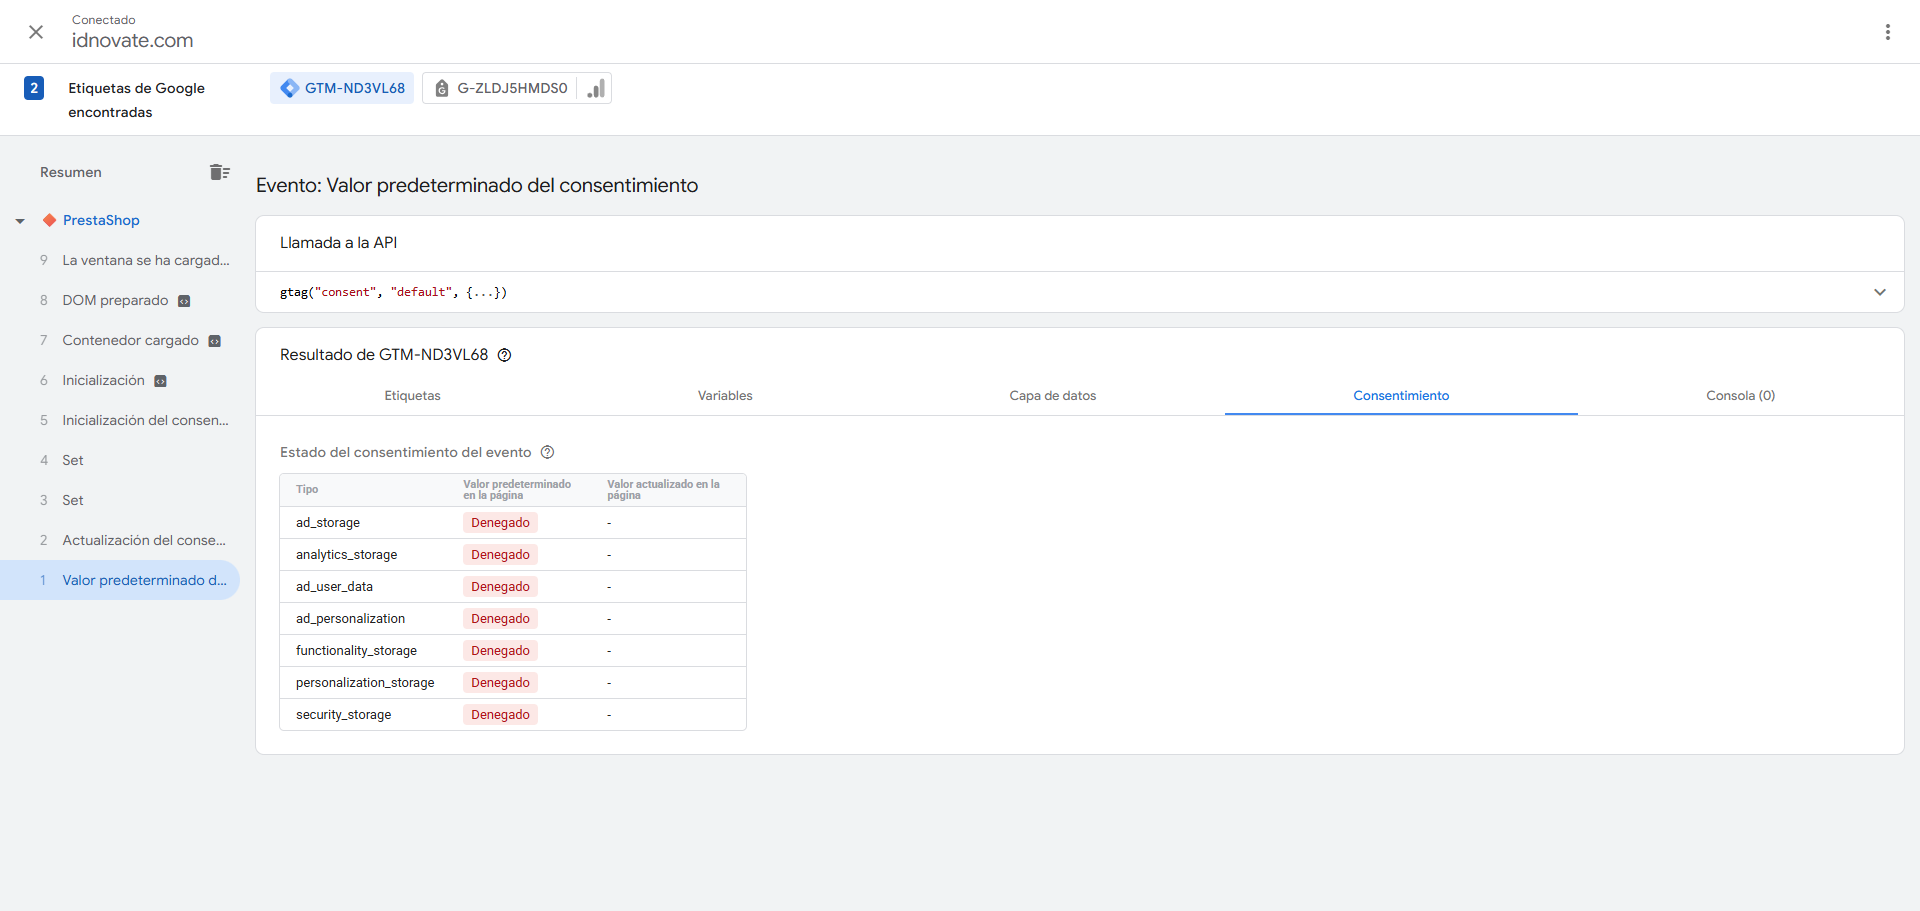Open the Resumen summary view
This screenshot has height=911, width=1920.
tap(71, 172)
